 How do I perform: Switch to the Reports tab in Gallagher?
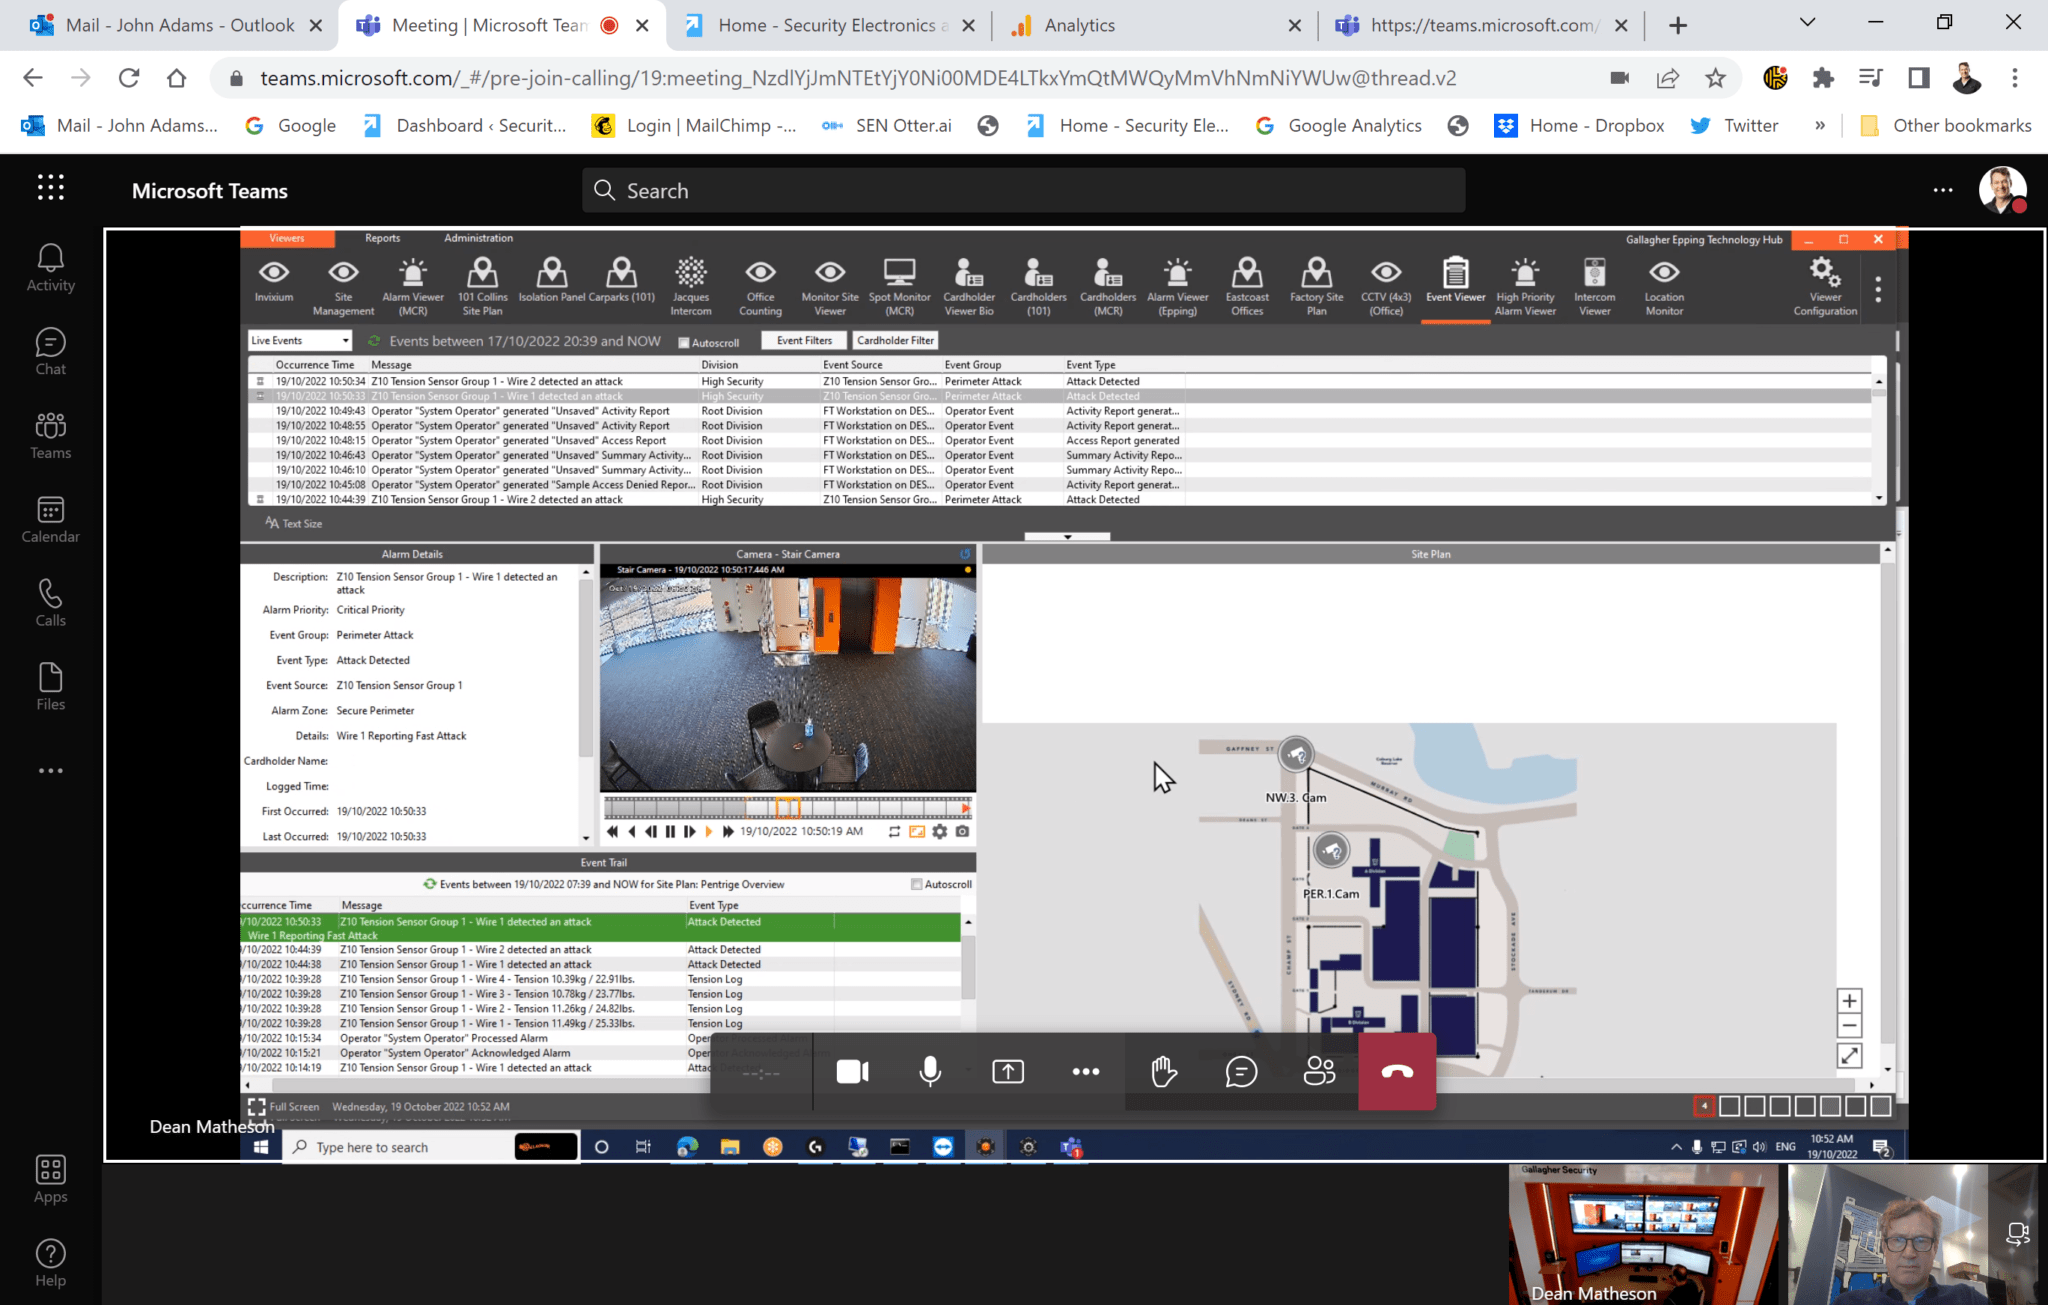point(383,238)
